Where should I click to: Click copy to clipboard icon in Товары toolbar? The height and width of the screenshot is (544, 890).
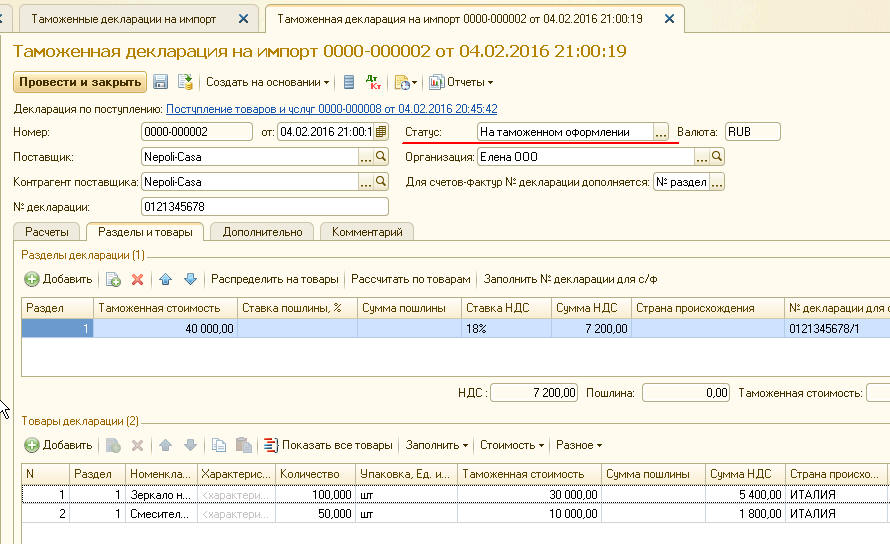[x=219, y=445]
